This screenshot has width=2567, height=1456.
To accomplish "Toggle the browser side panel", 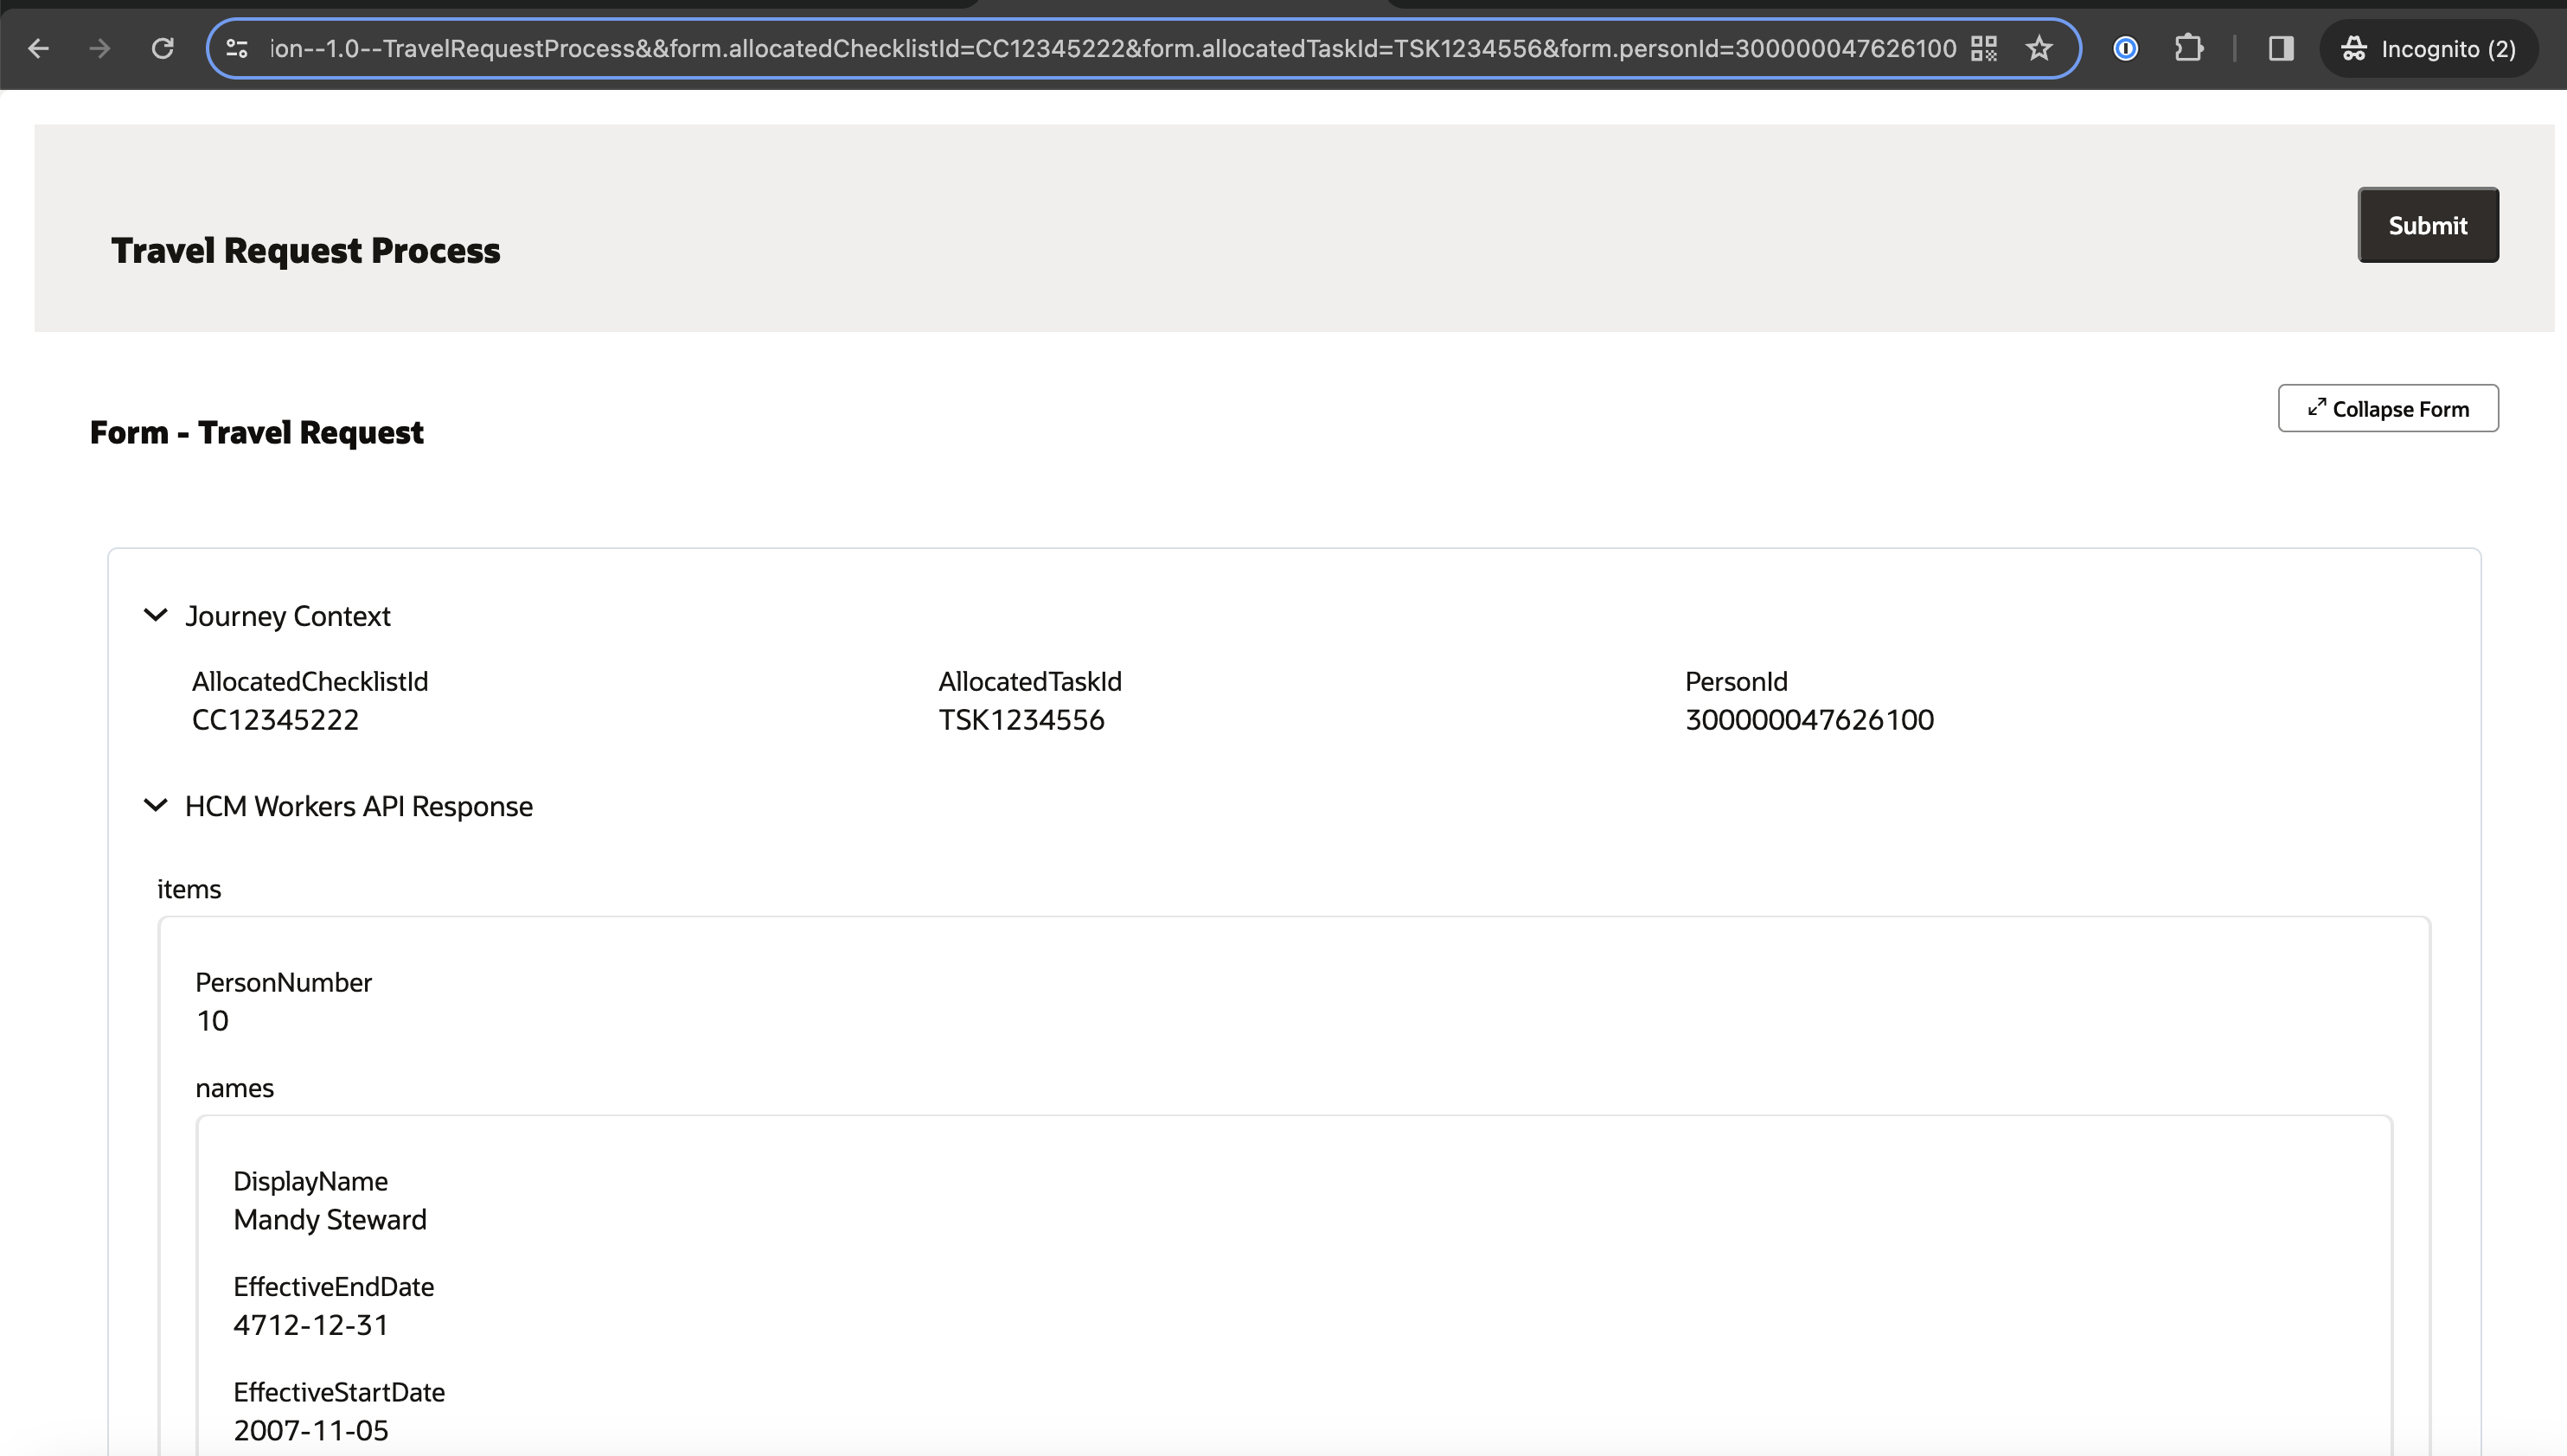I will click(2281, 47).
